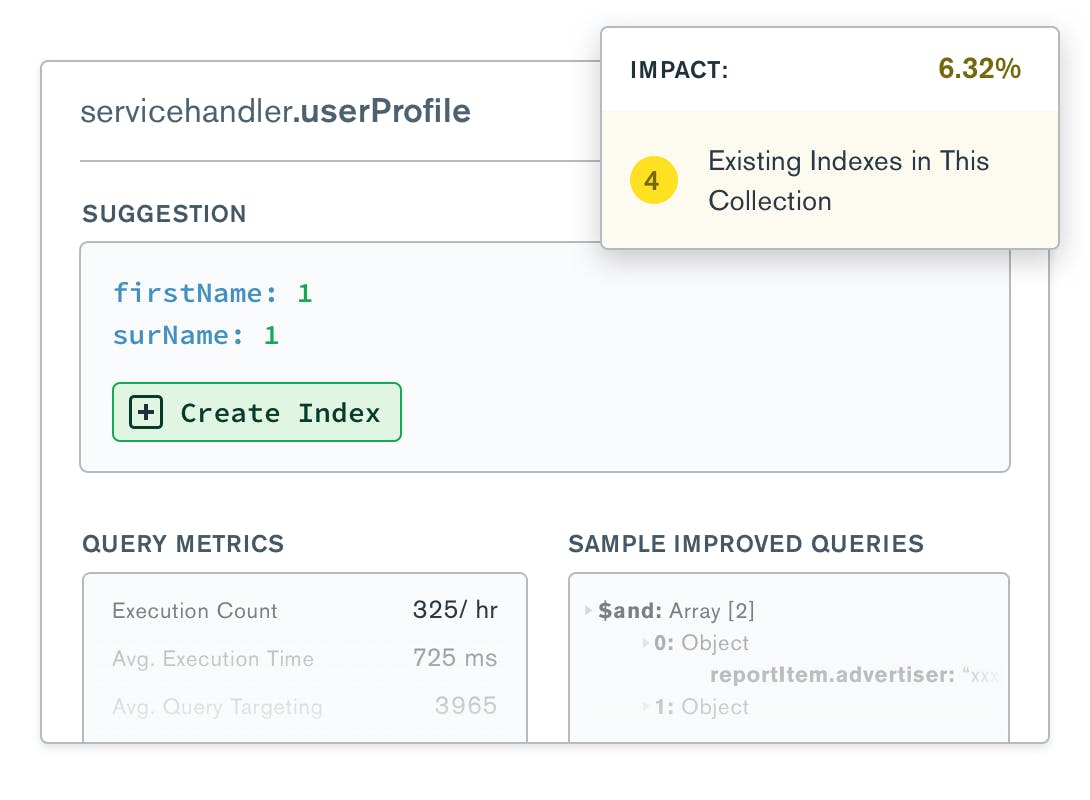This screenshot has width=1090, height=800.
Task: Click the 325/ hr execution count value
Action: [455, 611]
